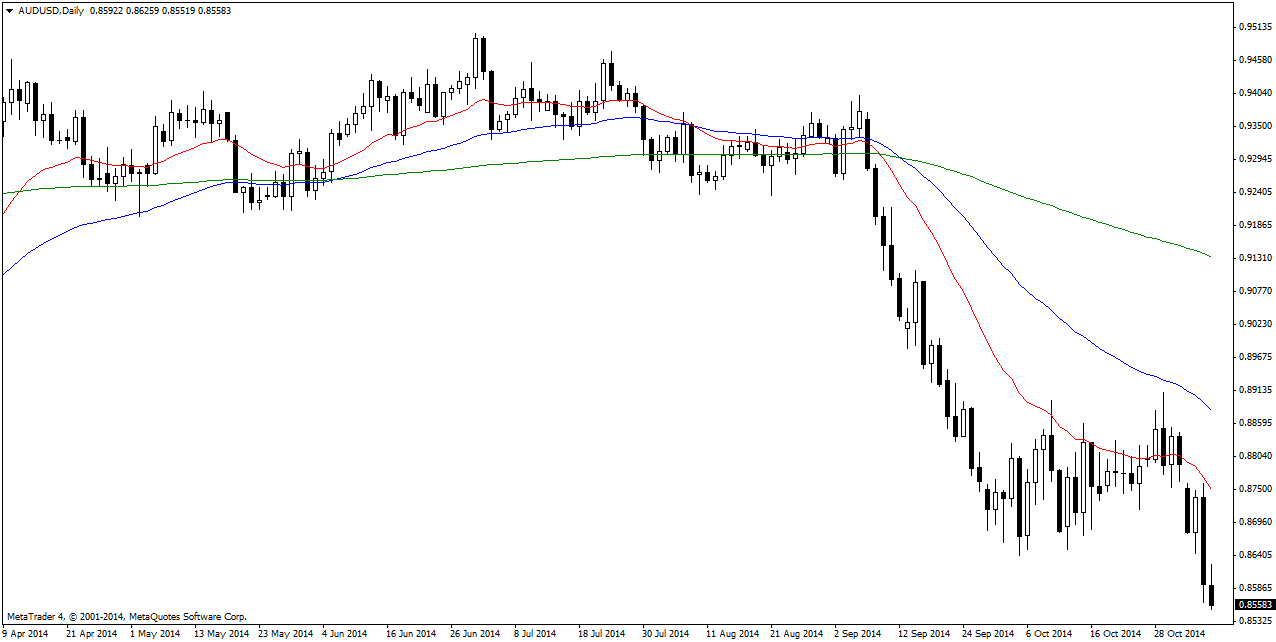Viewport: 1276px width, 642px height.
Task: Click the 0.89675 price axis label
Action: [x=1254, y=357]
